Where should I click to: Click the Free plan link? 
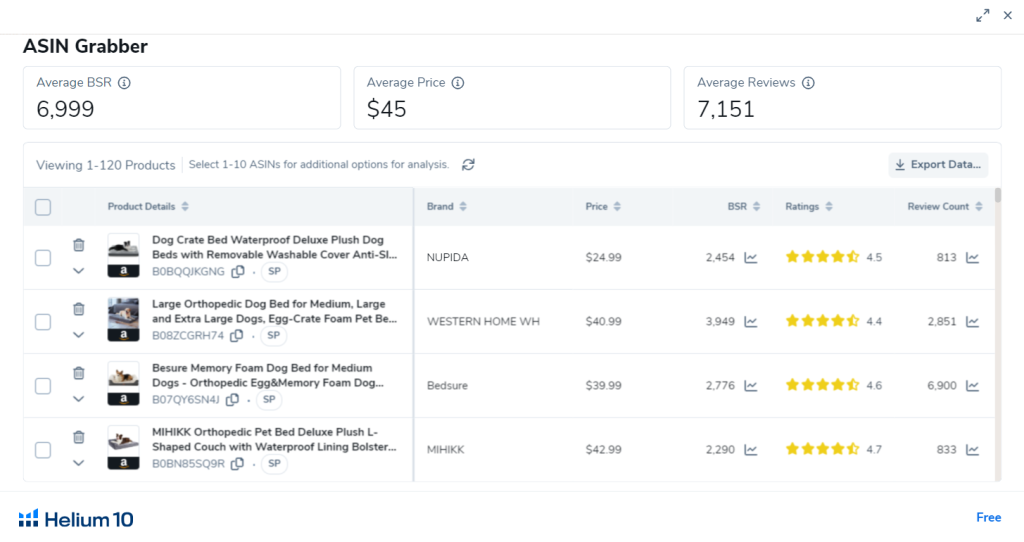(x=989, y=517)
